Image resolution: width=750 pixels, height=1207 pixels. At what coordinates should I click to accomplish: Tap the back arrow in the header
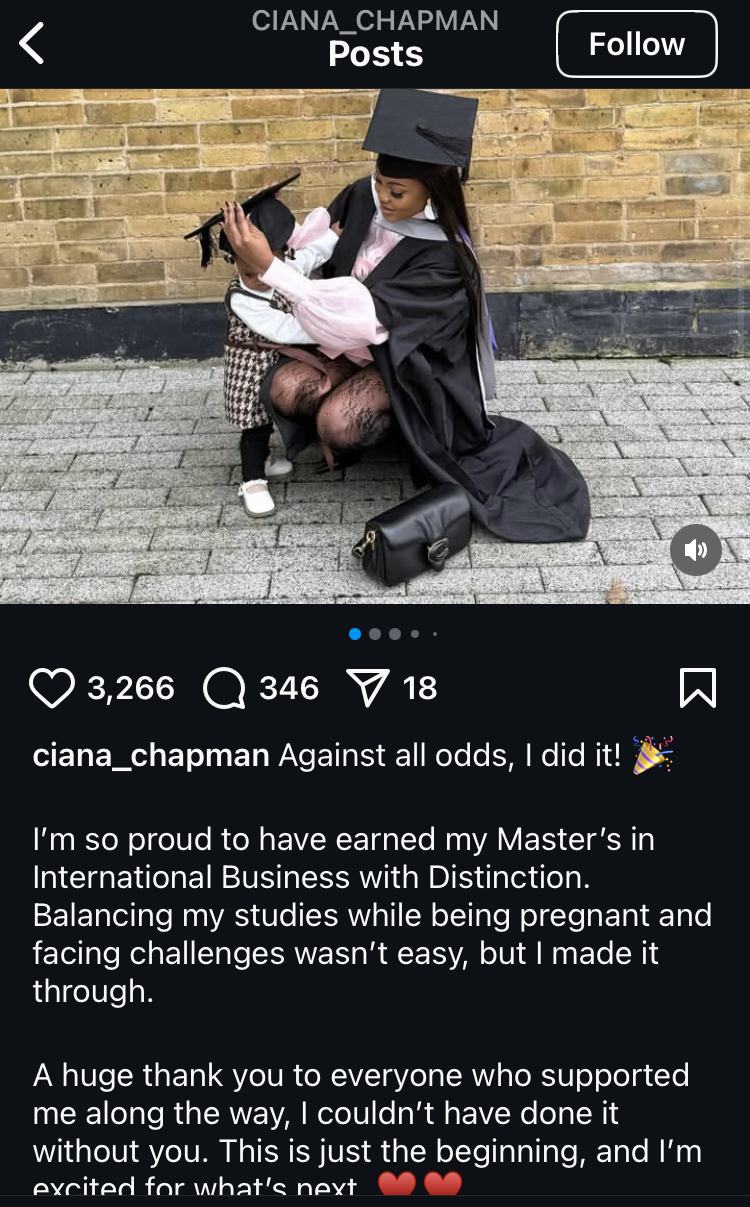[32, 44]
